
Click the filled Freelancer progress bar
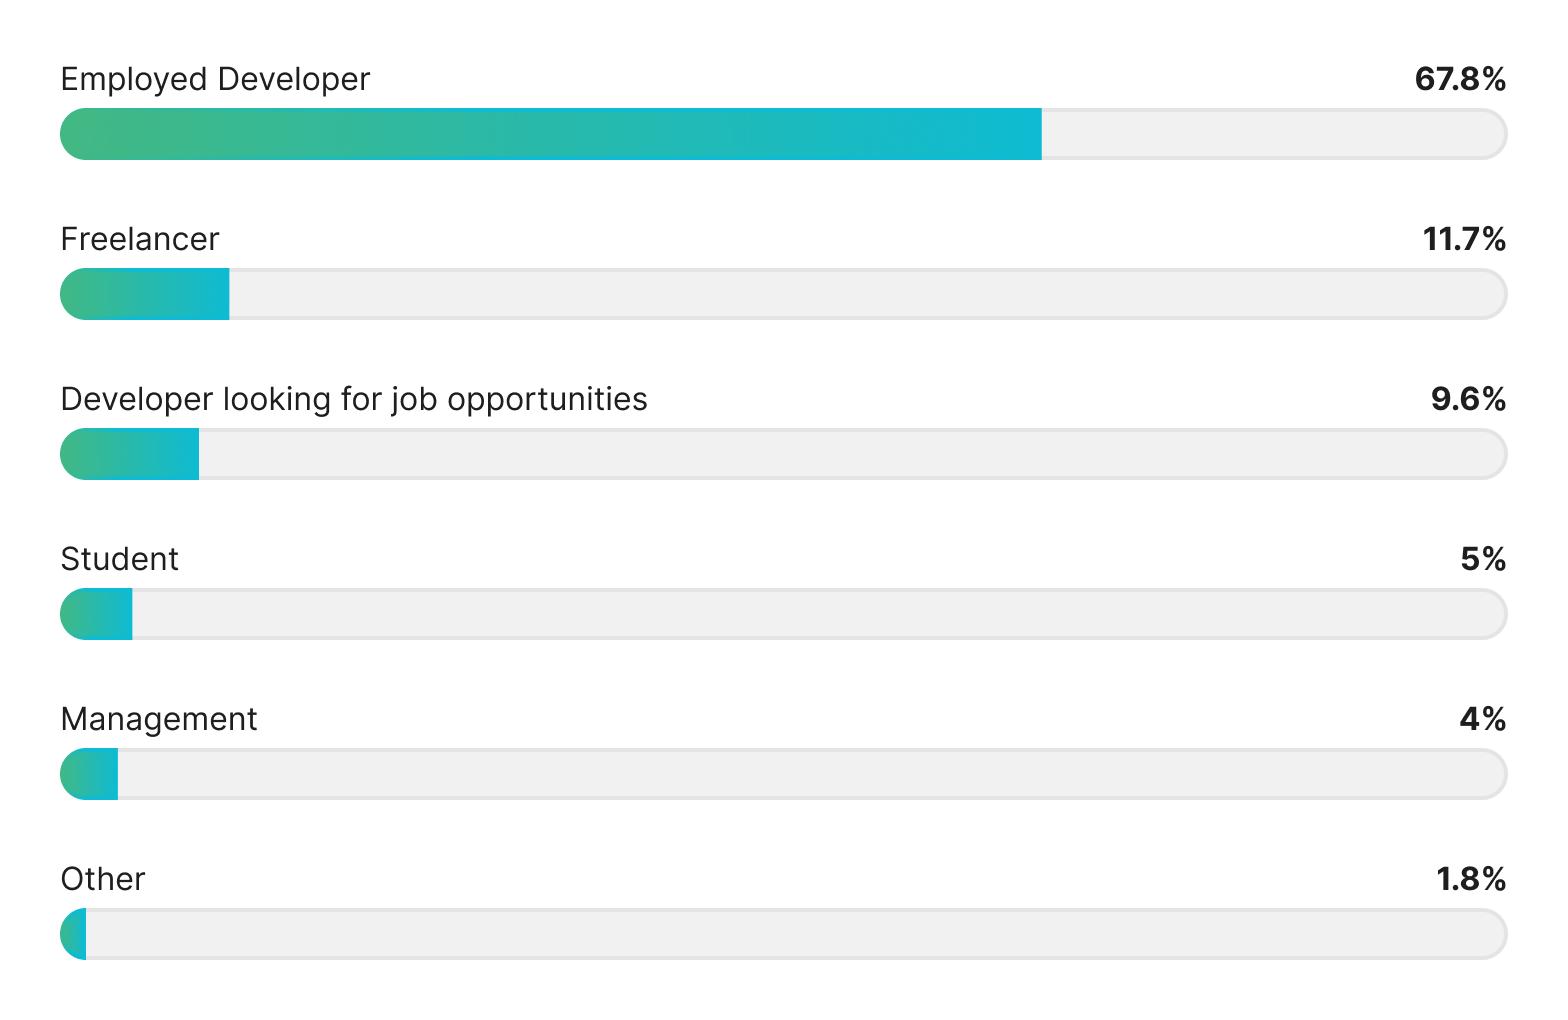click(x=145, y=294)
